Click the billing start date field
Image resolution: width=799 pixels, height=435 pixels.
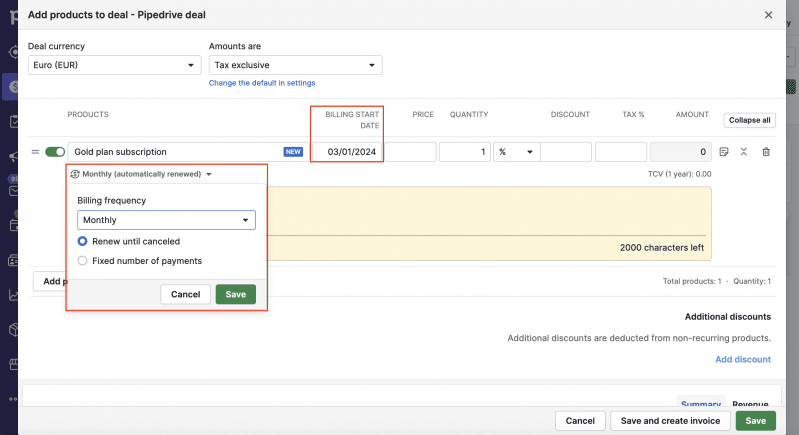[x=351, y=152]
